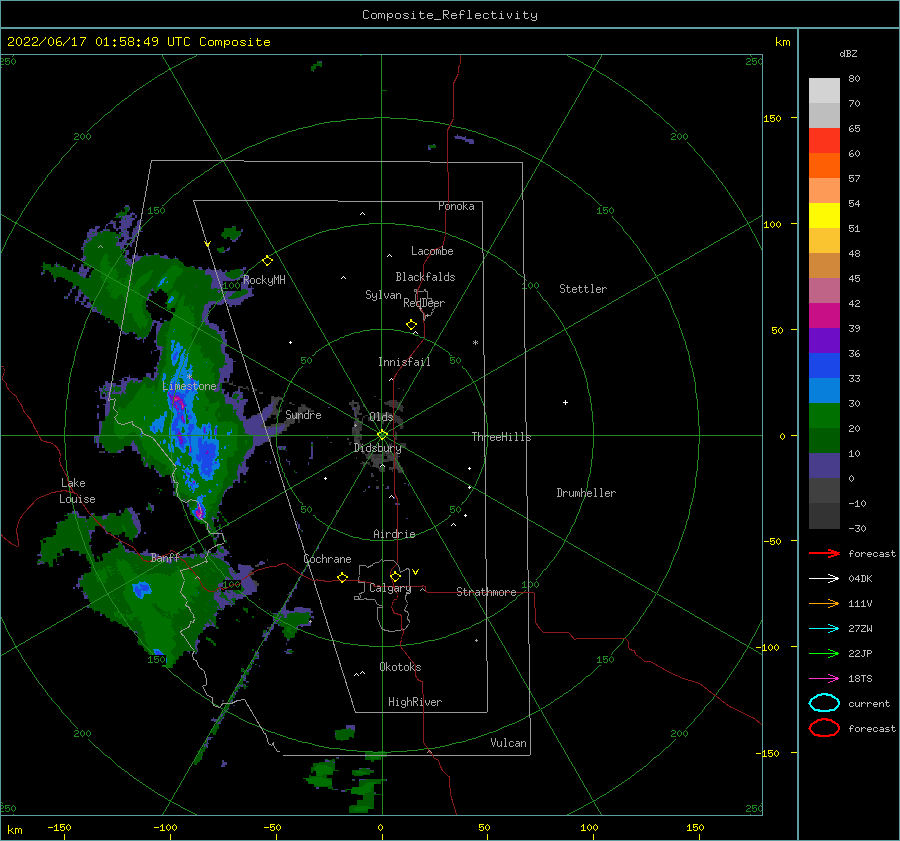
Task: Click the Airdrie label
Action: tap(394, 534)
